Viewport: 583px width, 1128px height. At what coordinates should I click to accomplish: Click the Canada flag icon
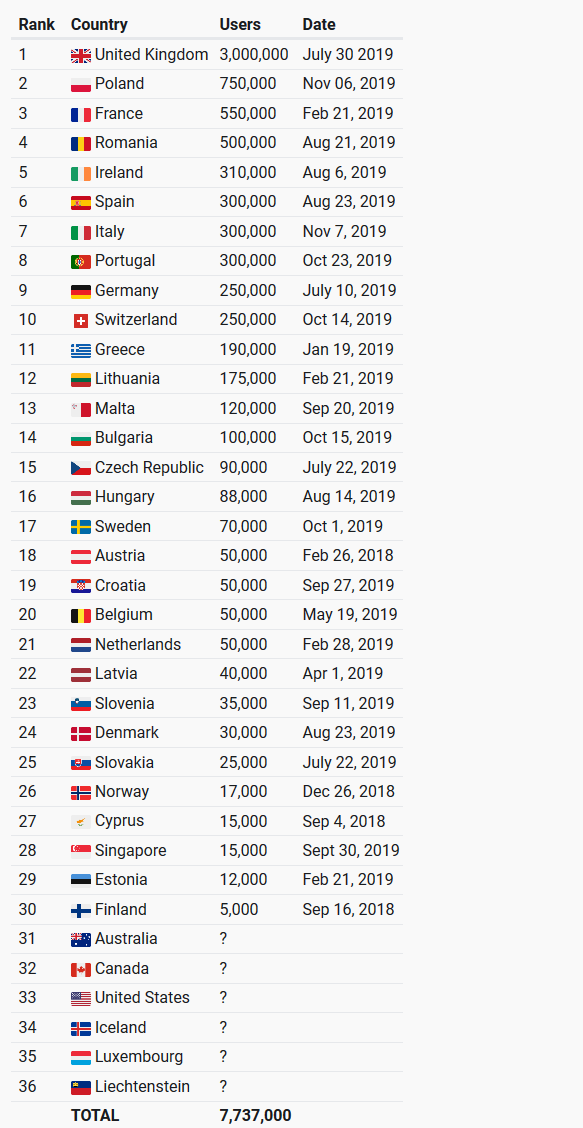[x=81, y=970]
